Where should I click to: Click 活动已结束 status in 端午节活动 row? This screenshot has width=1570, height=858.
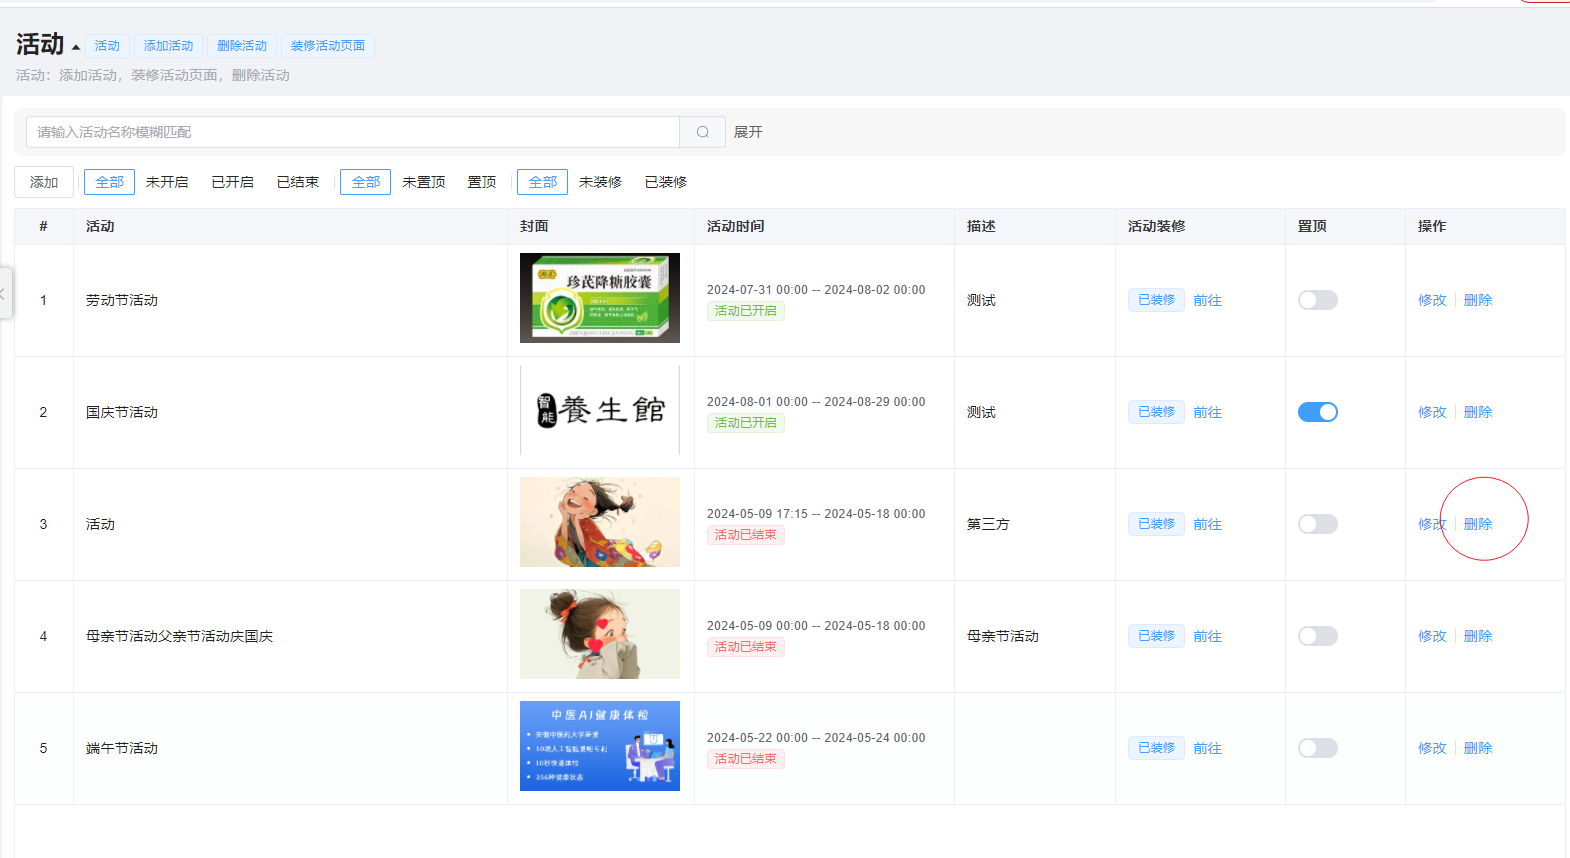point(746,759)
